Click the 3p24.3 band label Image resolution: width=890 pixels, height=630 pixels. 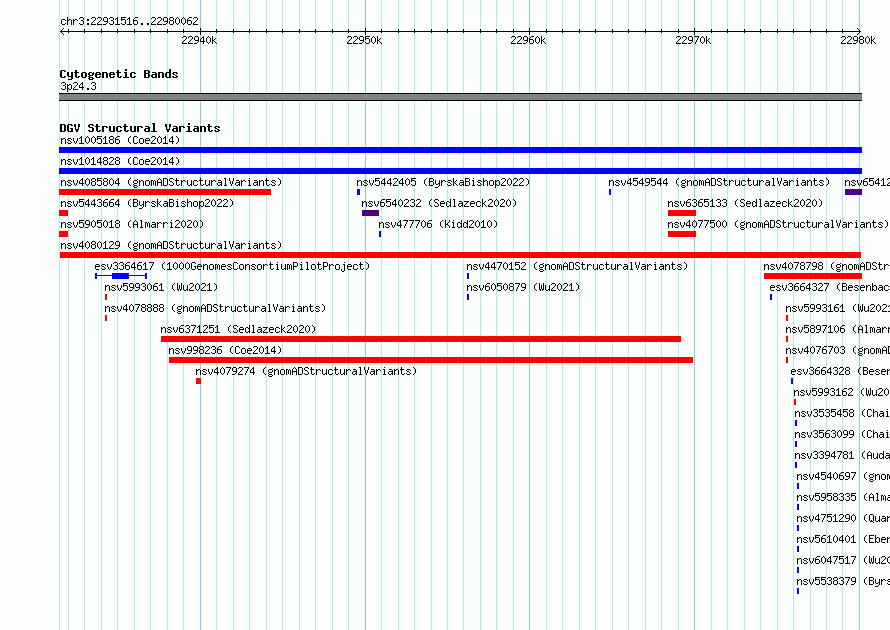[x=78, y=86]
